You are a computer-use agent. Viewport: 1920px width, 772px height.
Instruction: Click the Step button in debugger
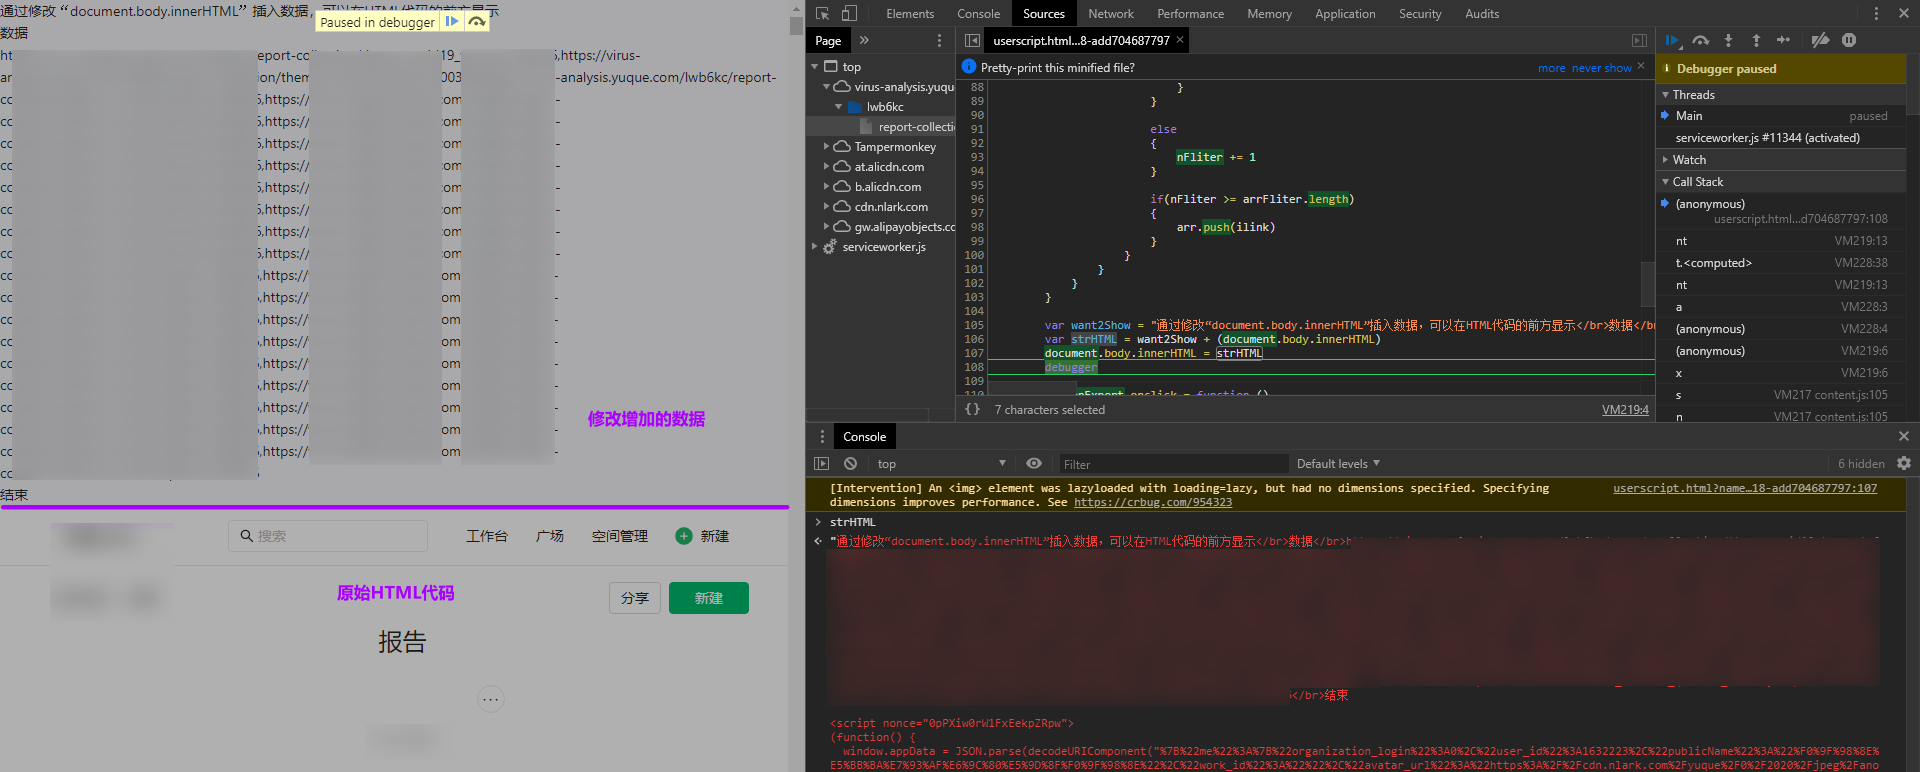(x=1783, y=40)
